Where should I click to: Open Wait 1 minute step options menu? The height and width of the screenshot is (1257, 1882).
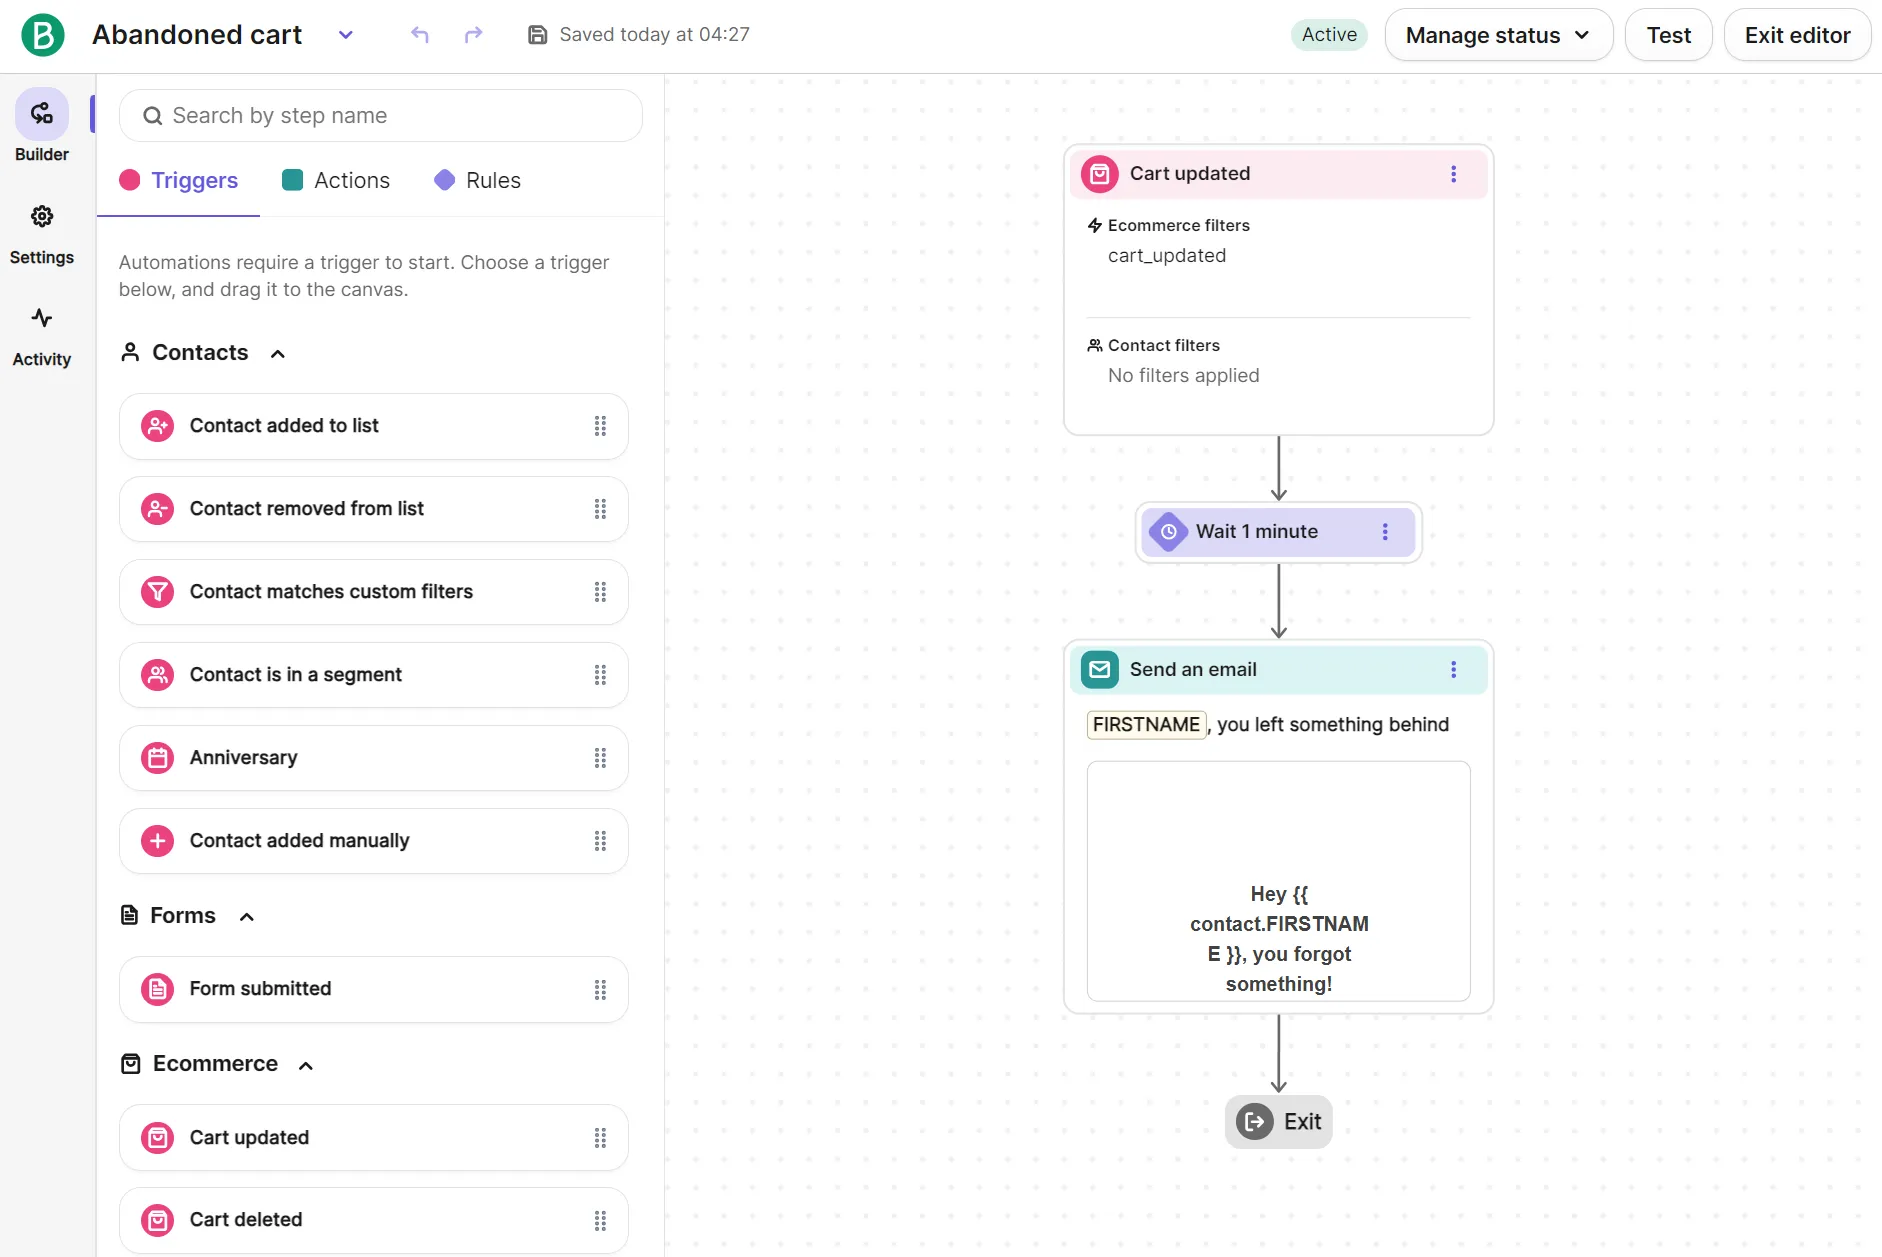click(1385, 532)
